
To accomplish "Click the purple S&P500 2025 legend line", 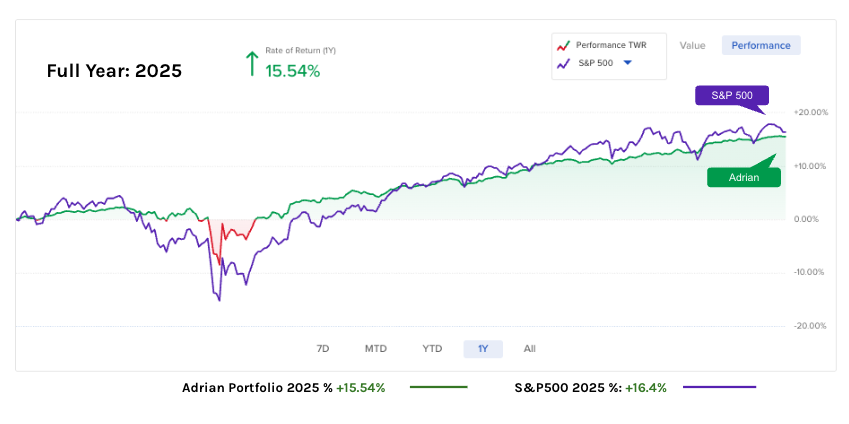I will pyautogui.click(x=716, y=387).
